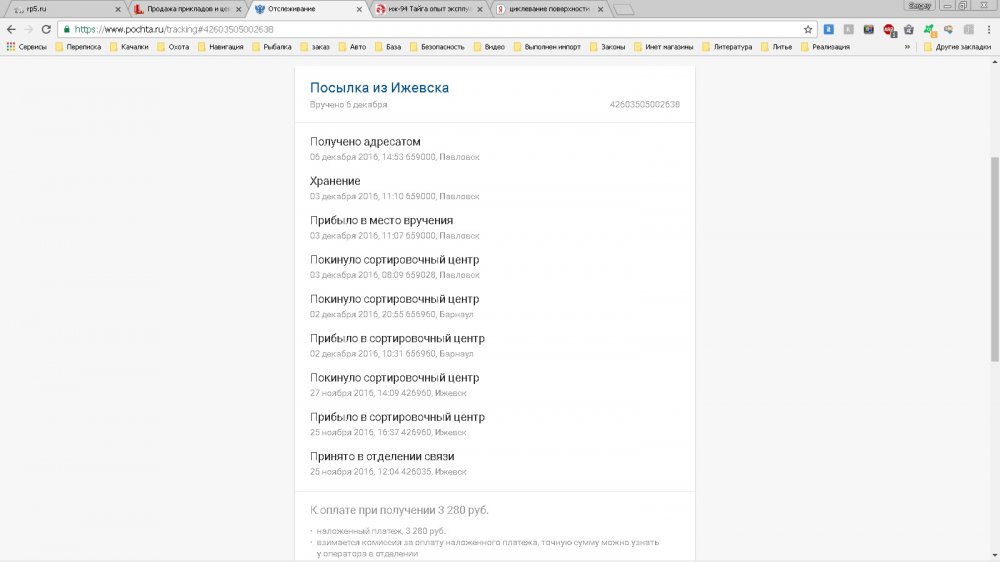Screen dimensions: 1000x562
Task: Expand the hidden bookmarks overflow chevron
Action: point(908,46)
